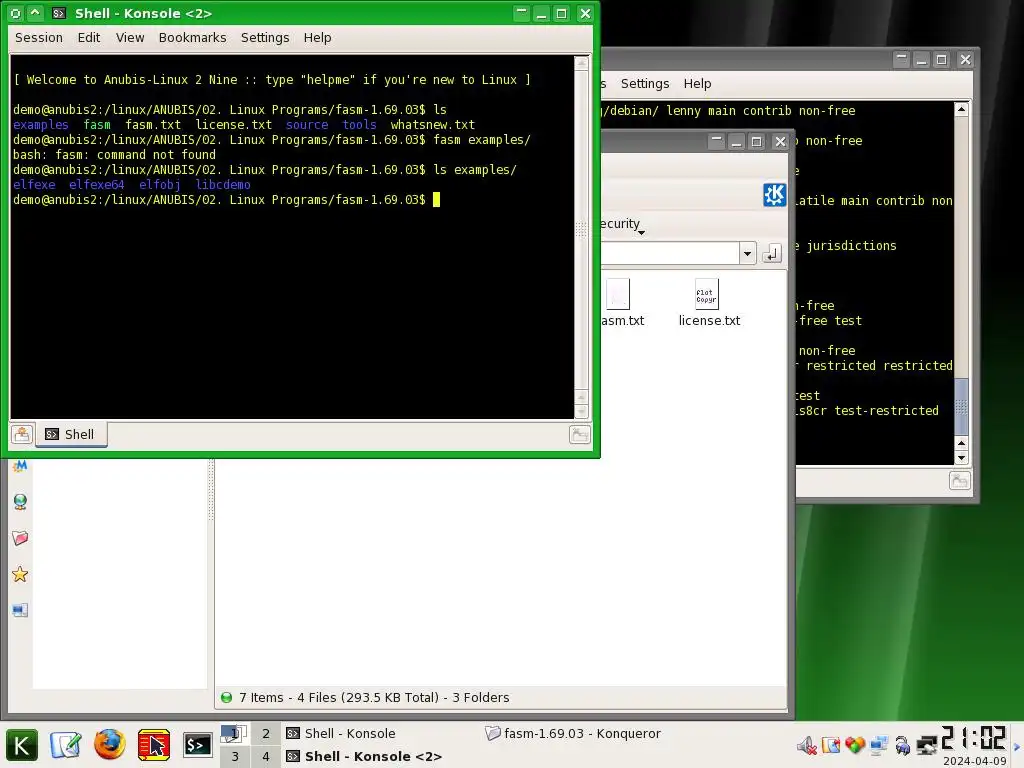1024x768 pixels.
Task: Click the scroll-up arrow in Konsole <2> scrollbar
Action: point(581,63)
